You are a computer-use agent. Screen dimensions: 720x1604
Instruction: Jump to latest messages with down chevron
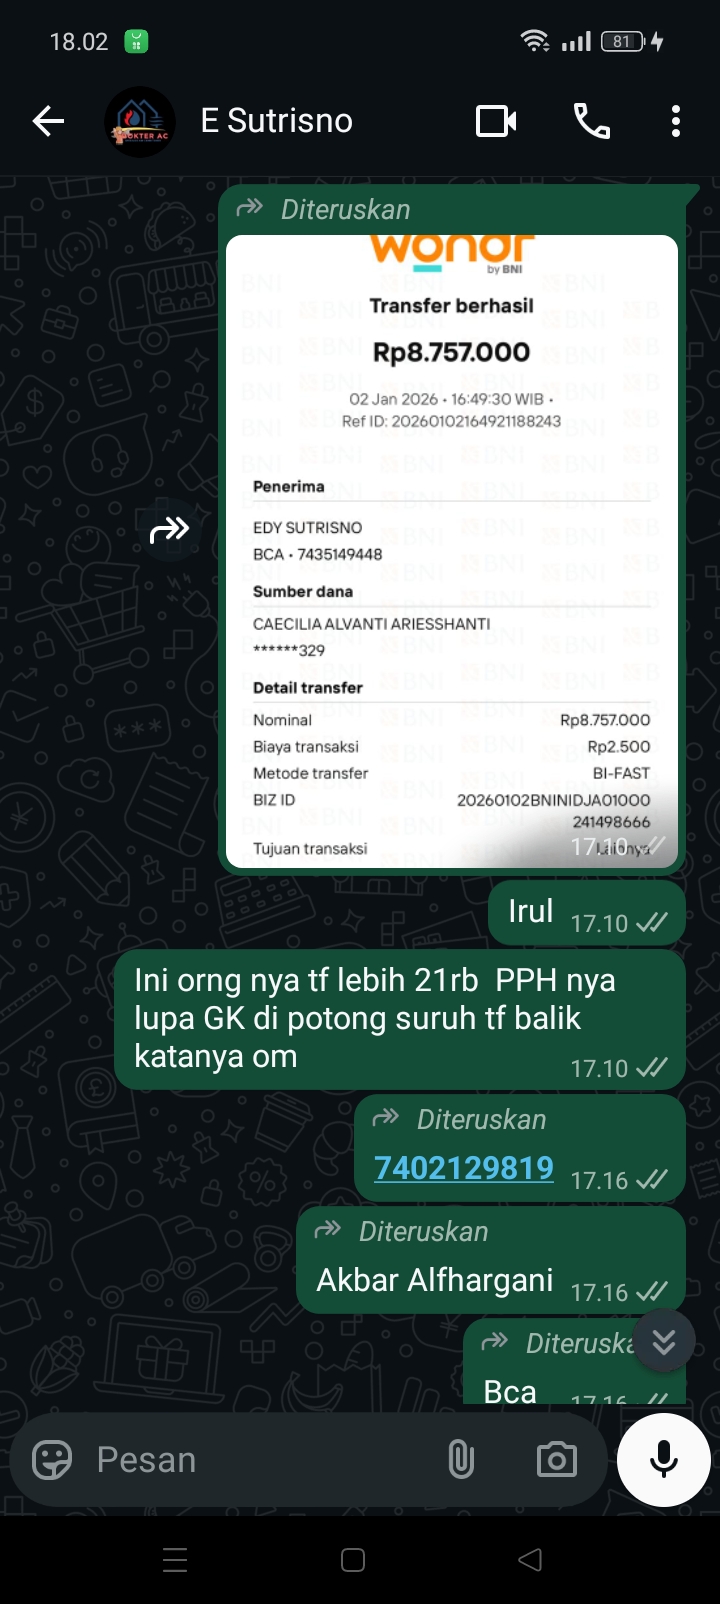(x=664, y=1342)
